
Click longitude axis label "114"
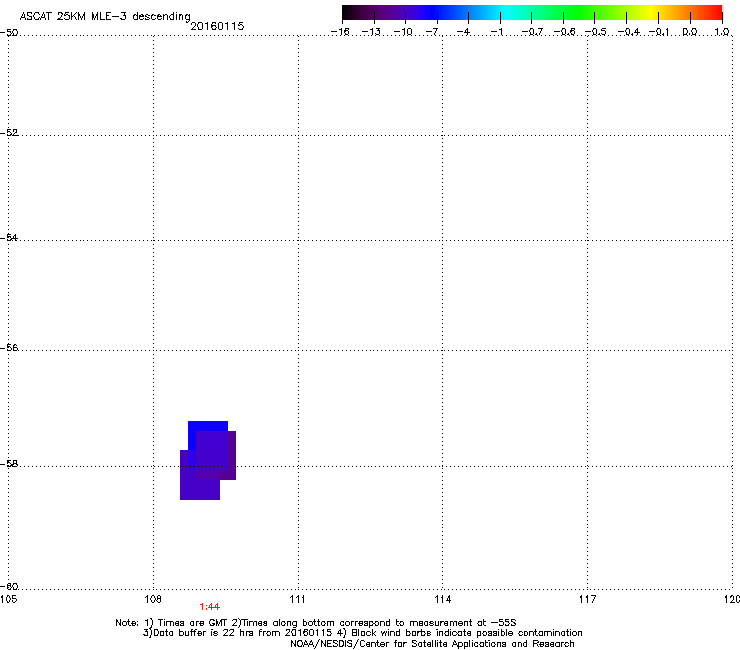[442, 599]
